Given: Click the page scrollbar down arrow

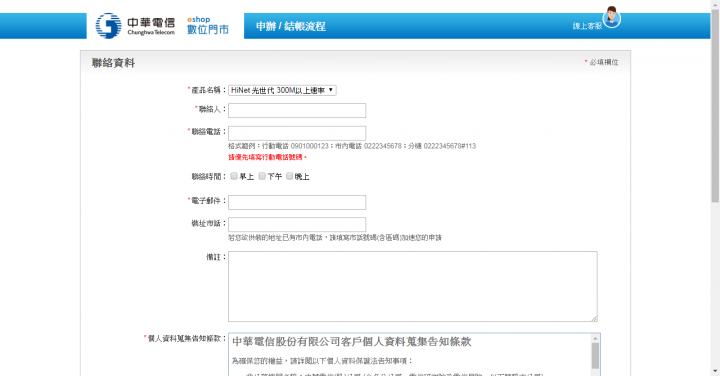Looking at the screenshot, I should pyautogui.click(x=715, y=371).
